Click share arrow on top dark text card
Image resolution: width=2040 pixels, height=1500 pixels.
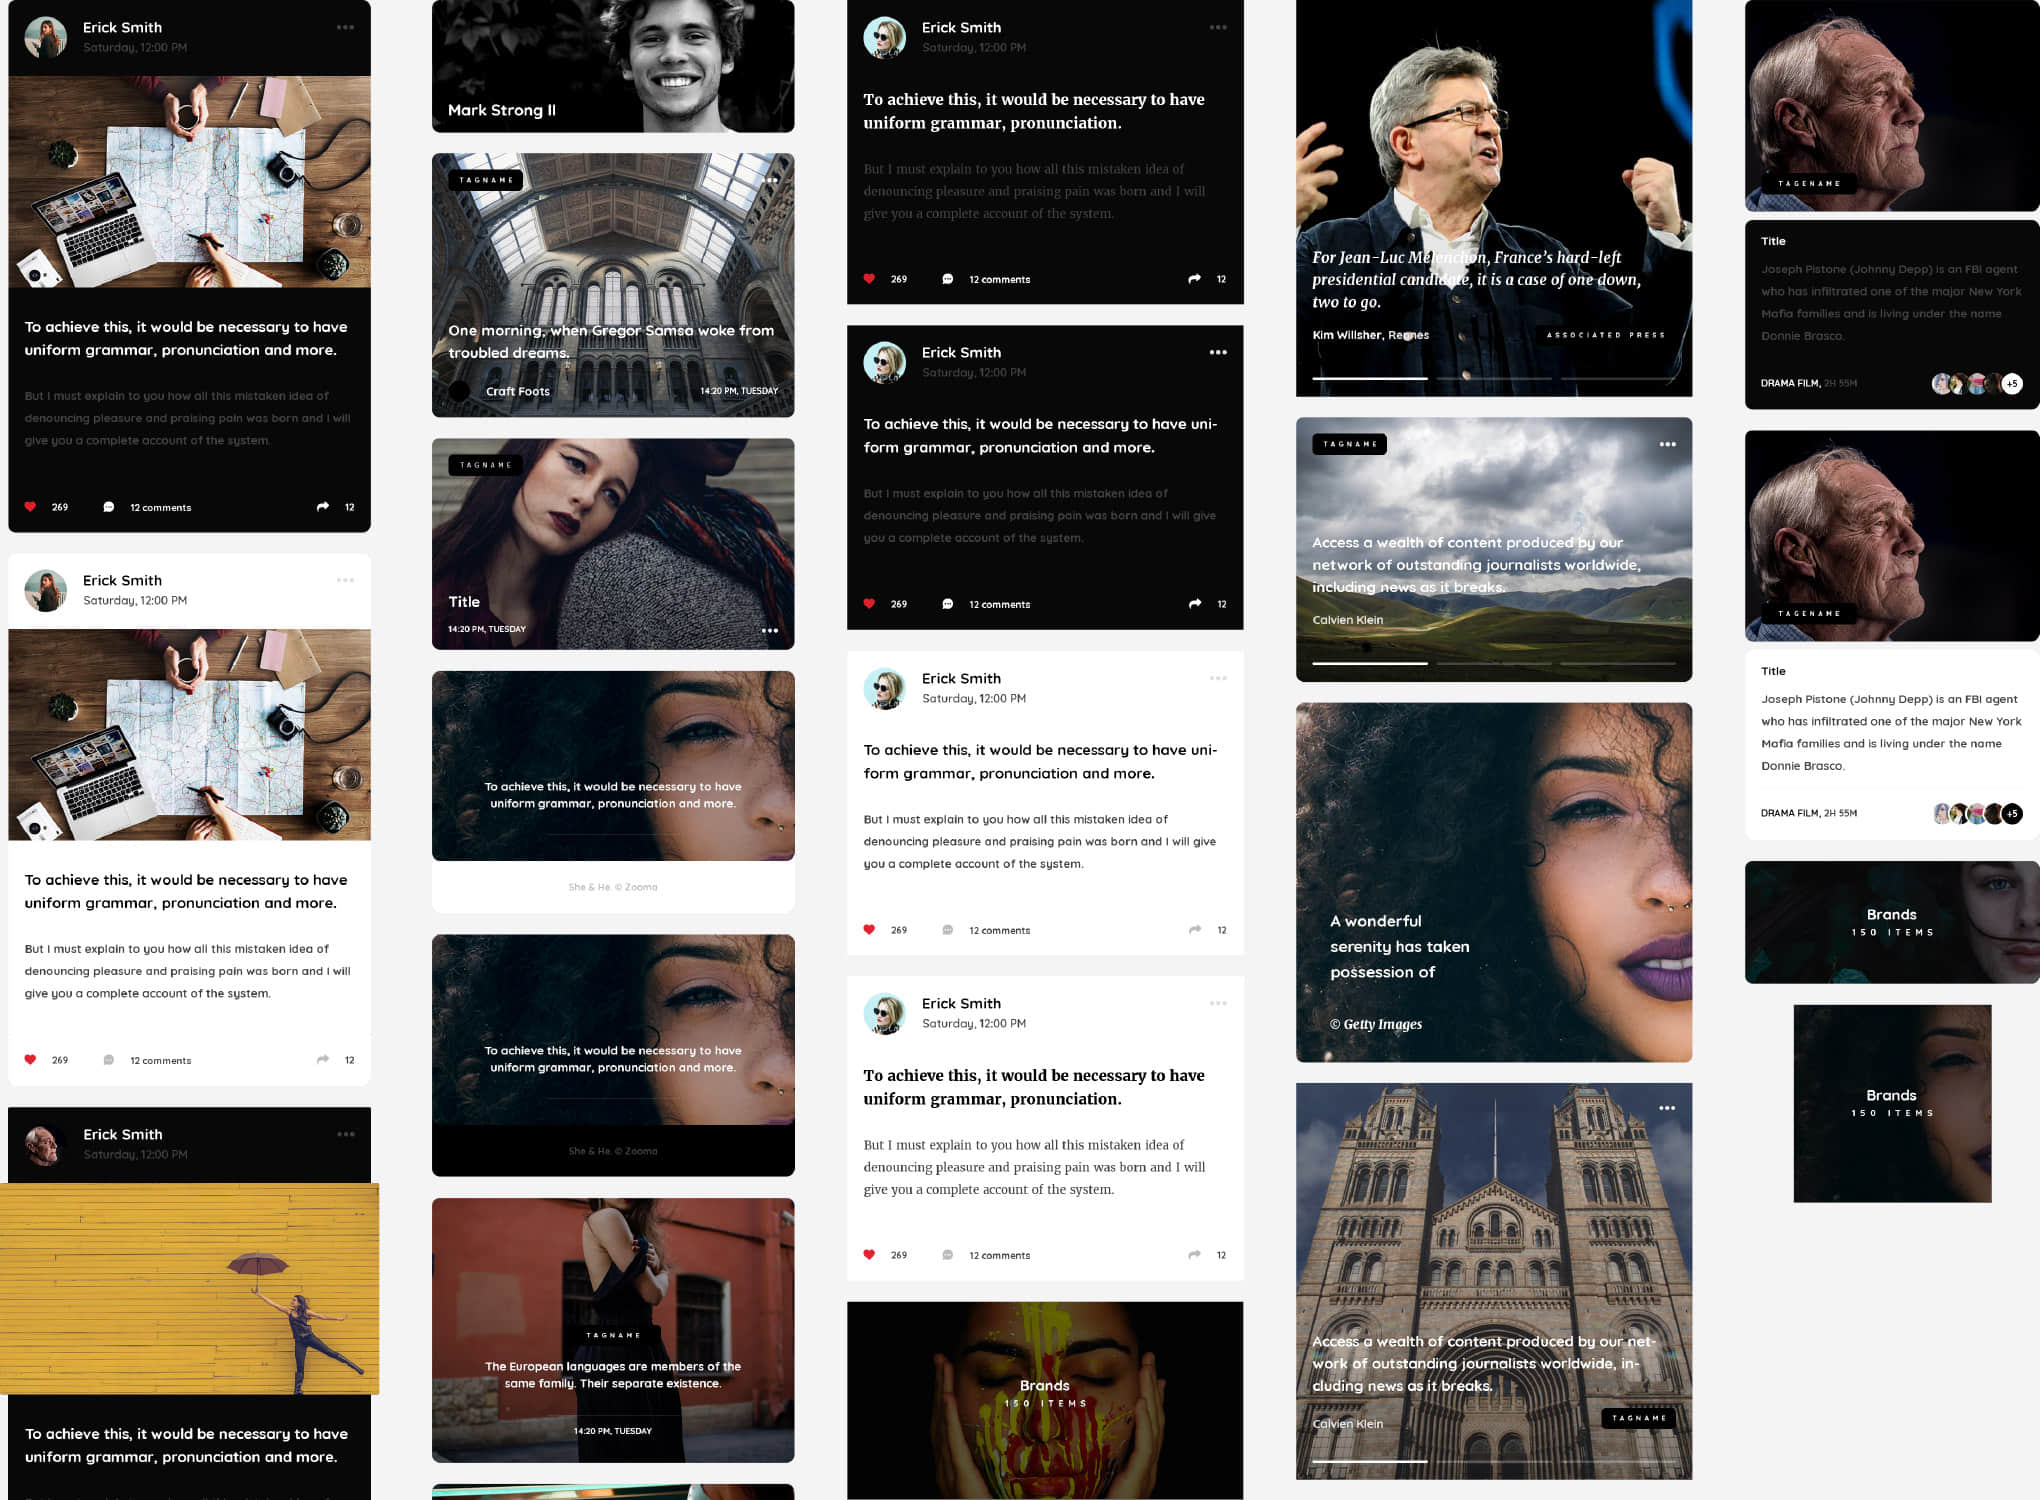click(x=1194, y=279)
